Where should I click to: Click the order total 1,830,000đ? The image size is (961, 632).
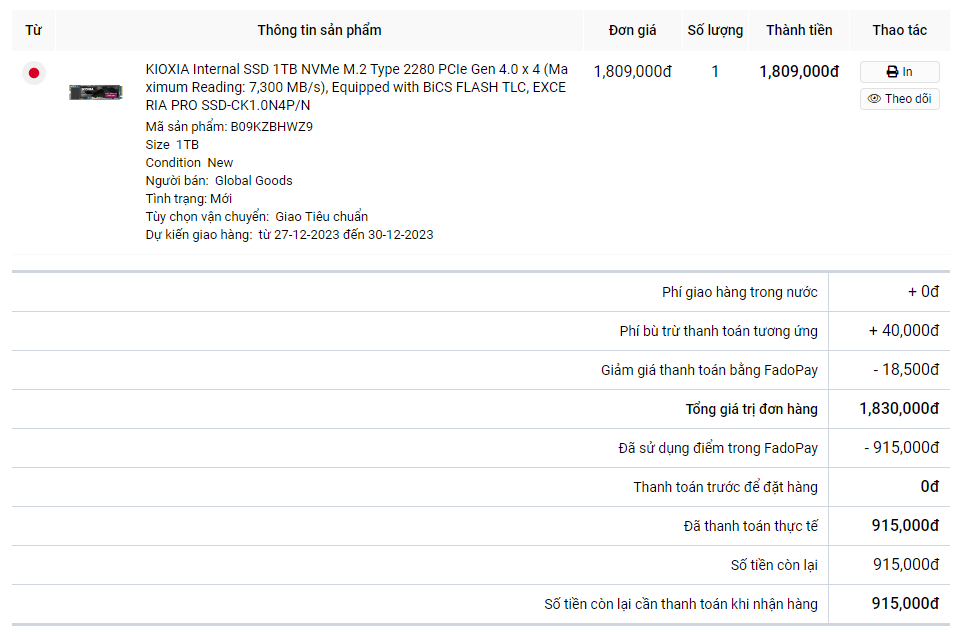pos(899,409)
